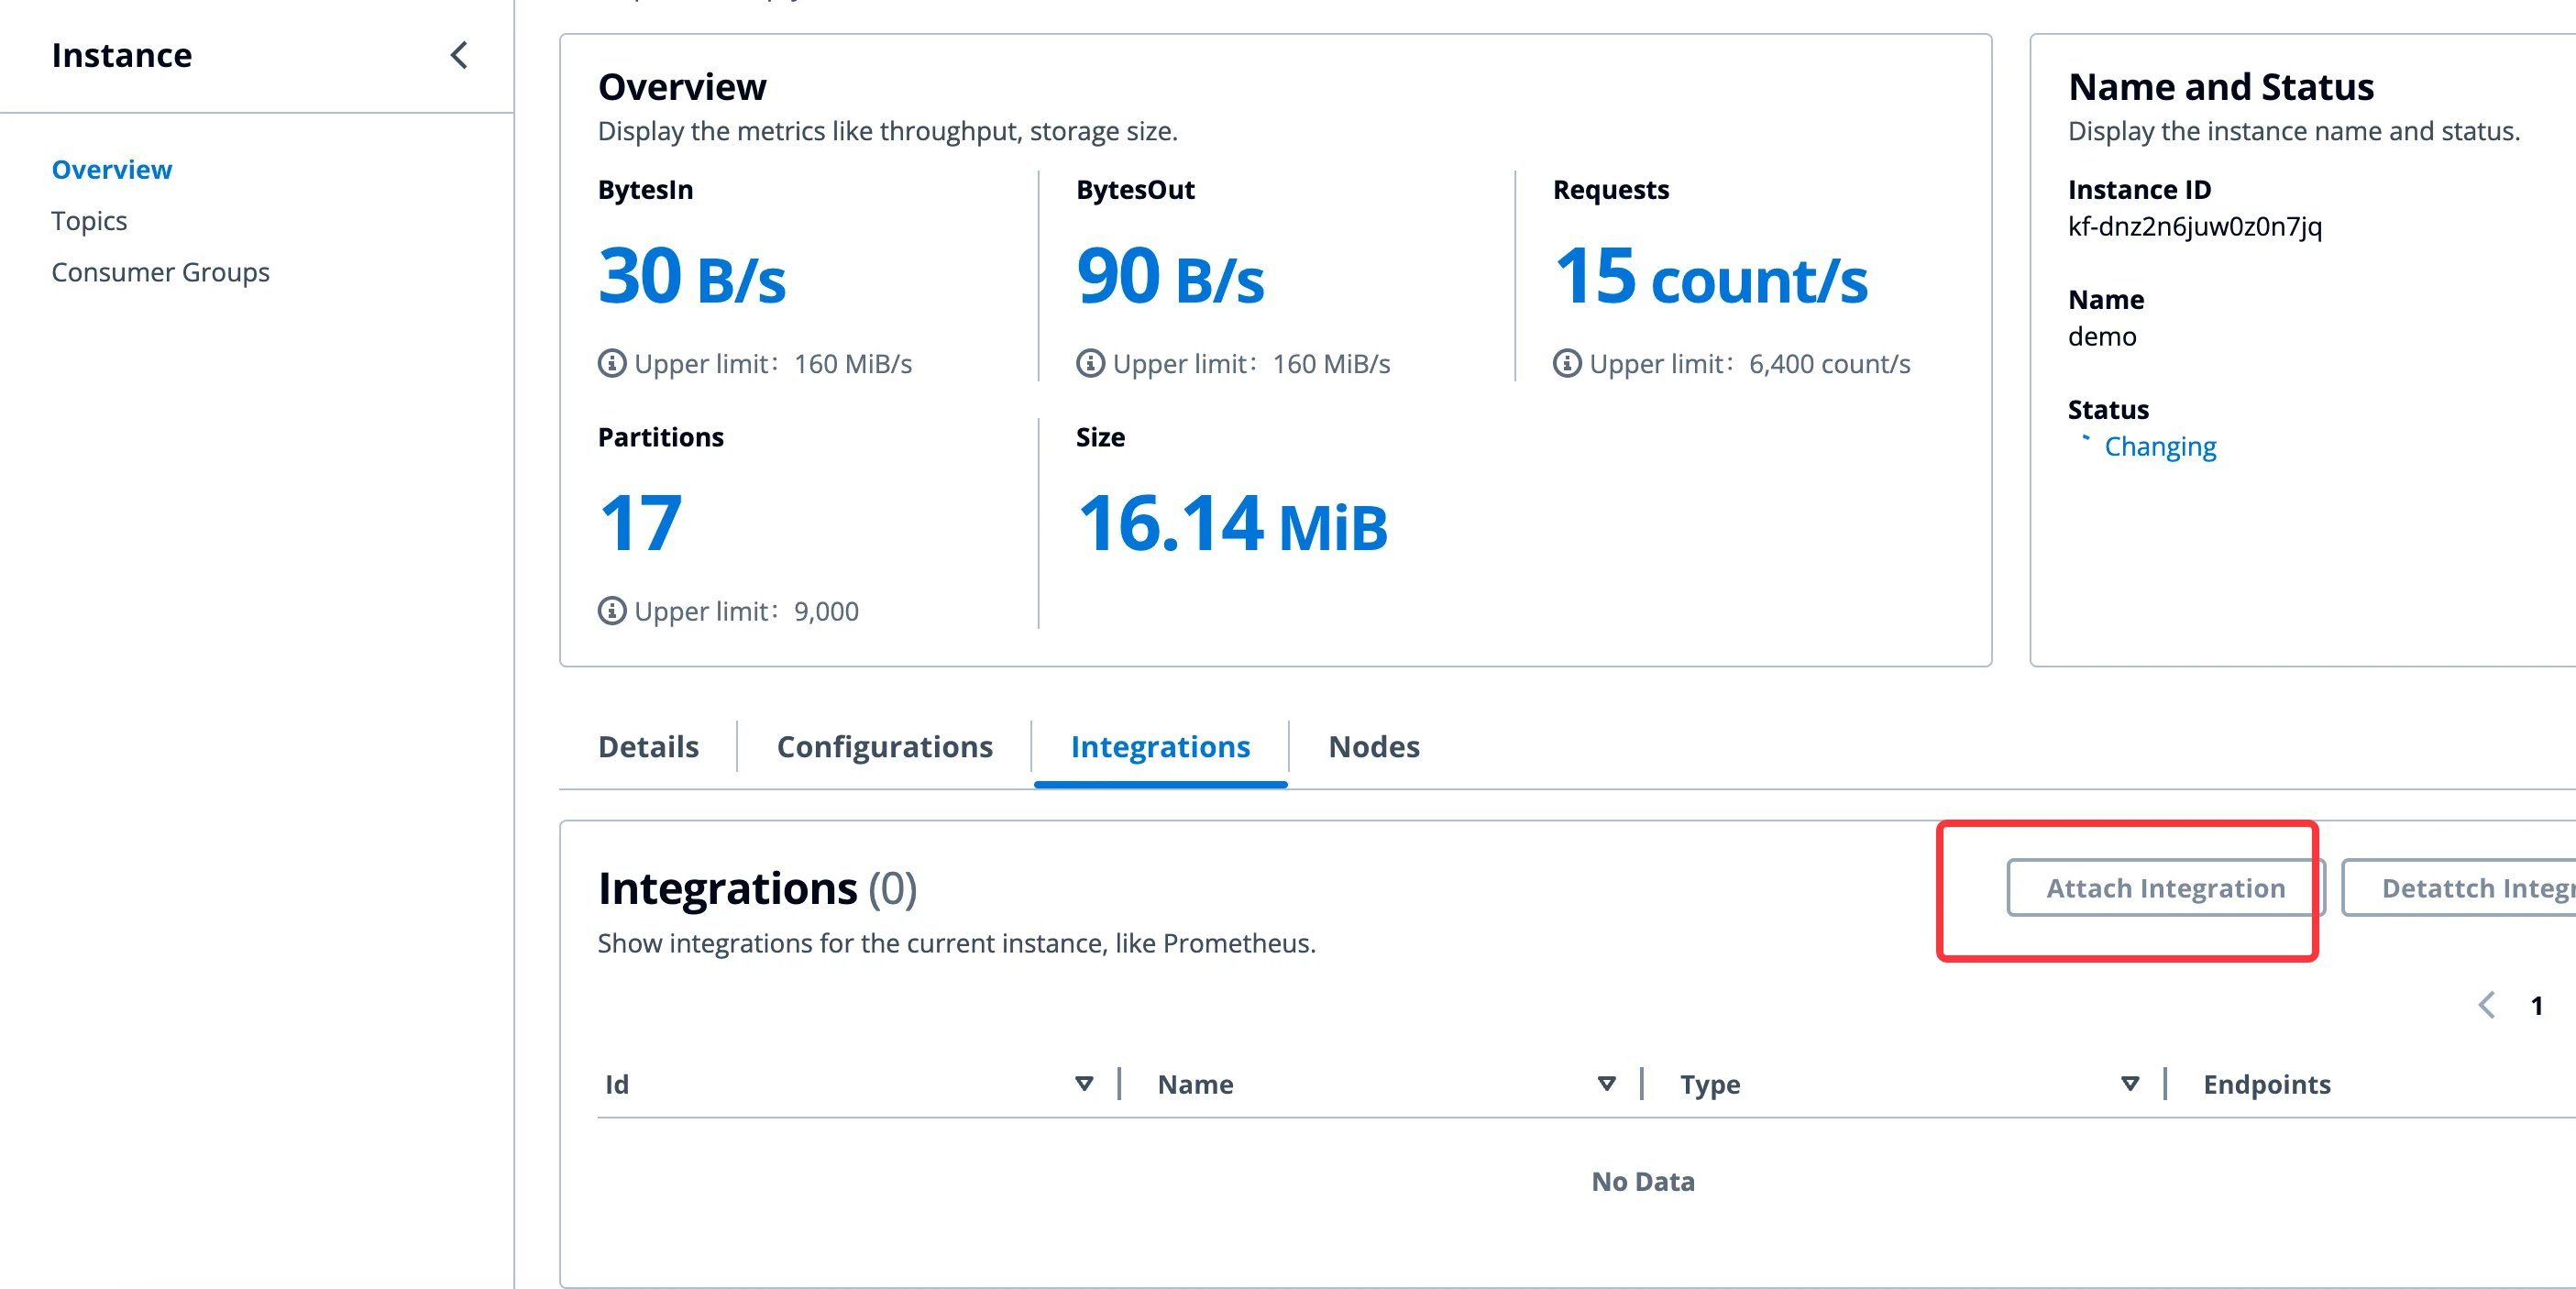2576x1289 pixels.
Task: Click the Detattch Integration button
Action: pos(2459,888)
